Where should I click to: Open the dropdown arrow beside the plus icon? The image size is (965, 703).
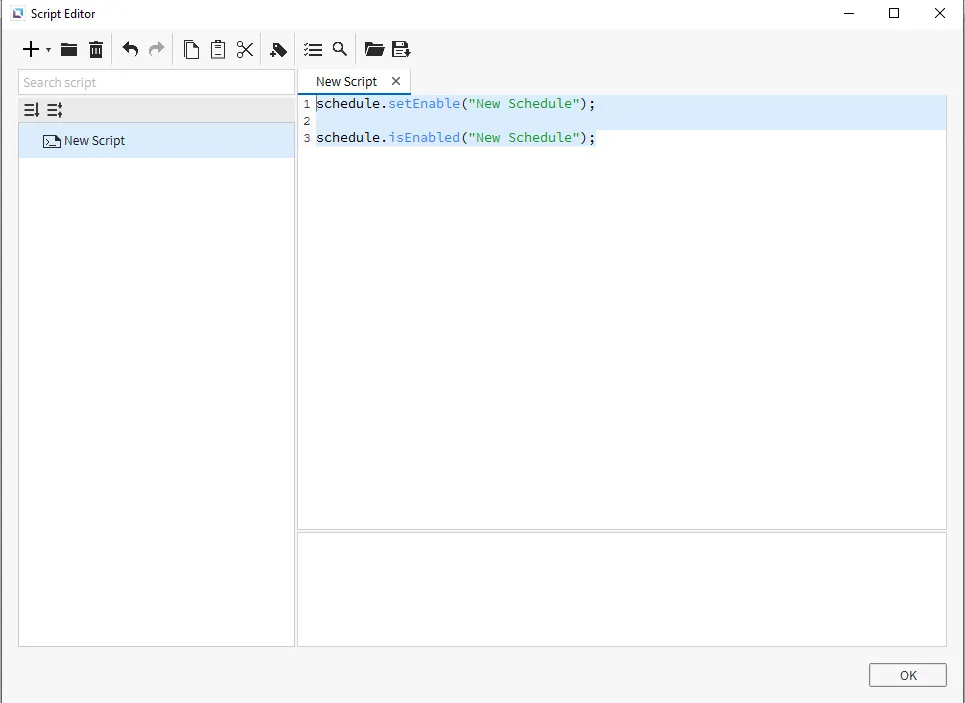point(48,50)
